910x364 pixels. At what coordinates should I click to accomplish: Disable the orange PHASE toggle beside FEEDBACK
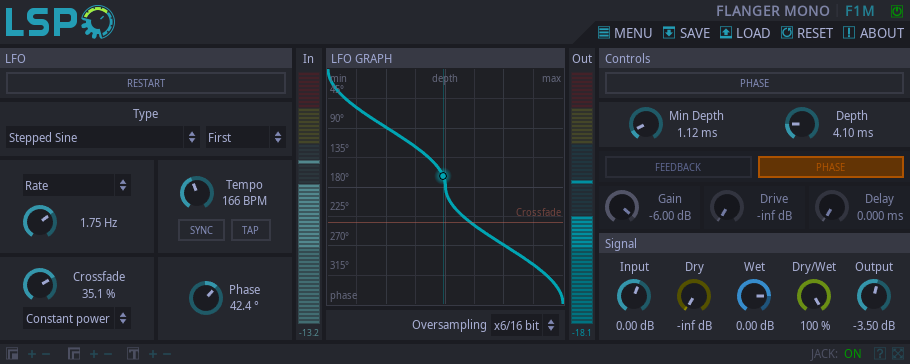tap(830, 167)
